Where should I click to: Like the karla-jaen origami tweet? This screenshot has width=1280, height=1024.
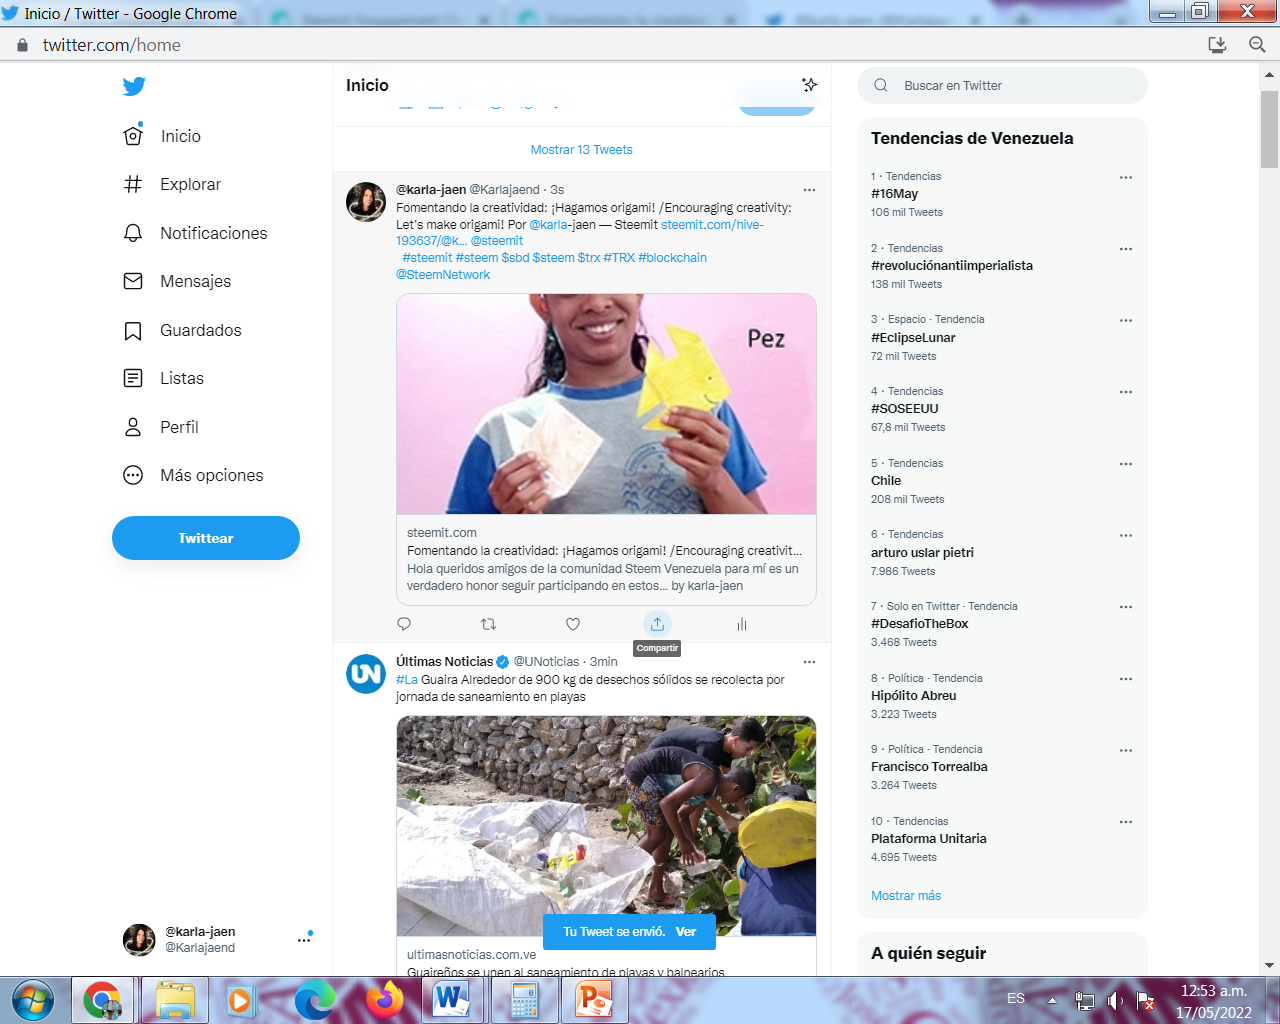point(573,624)
